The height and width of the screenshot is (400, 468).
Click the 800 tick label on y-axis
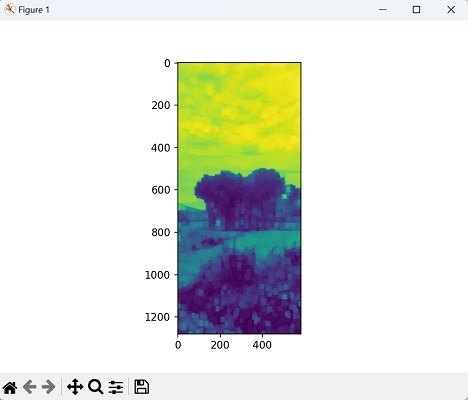coord(161,232)
